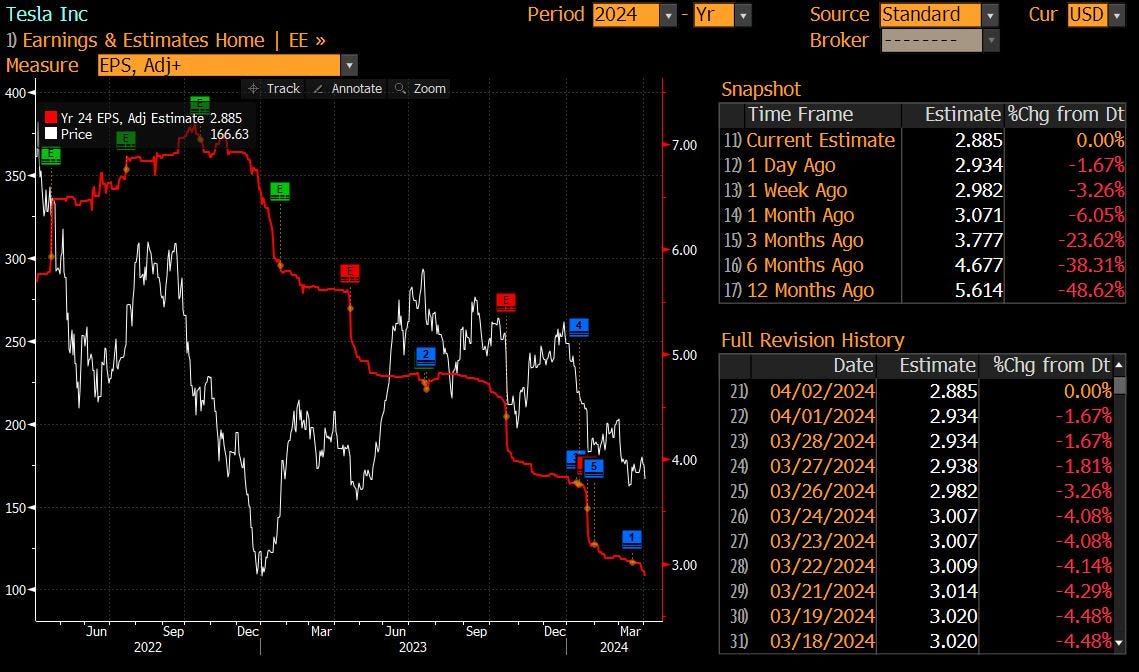Click the 03/23/2024 revision date
Image resolution: width=1139 pixels, height=672 pixels.
click(x=822, y=541)
